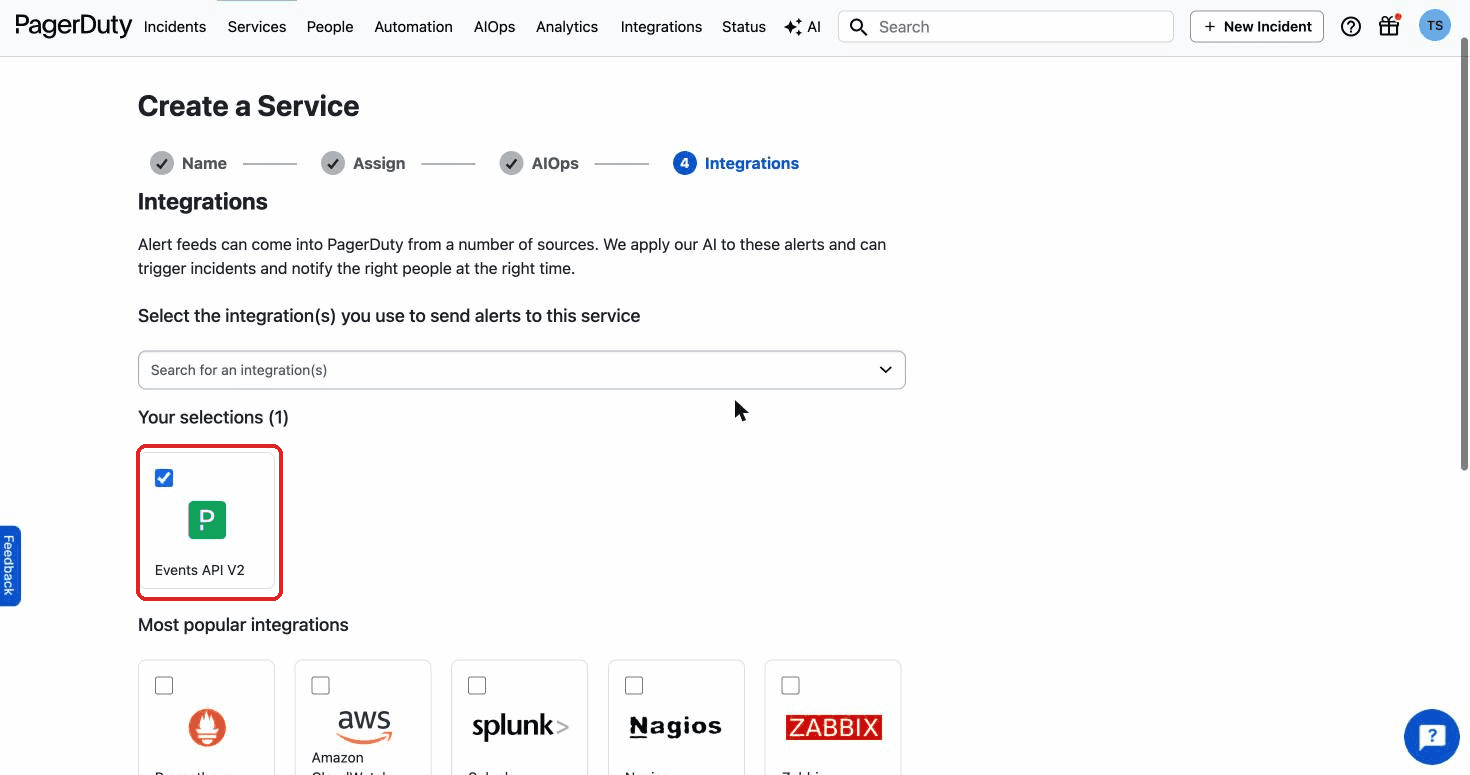Select the Integrations step label
Screen dimensions: 1470x775
pyautogui.click(x=752, y=163)
